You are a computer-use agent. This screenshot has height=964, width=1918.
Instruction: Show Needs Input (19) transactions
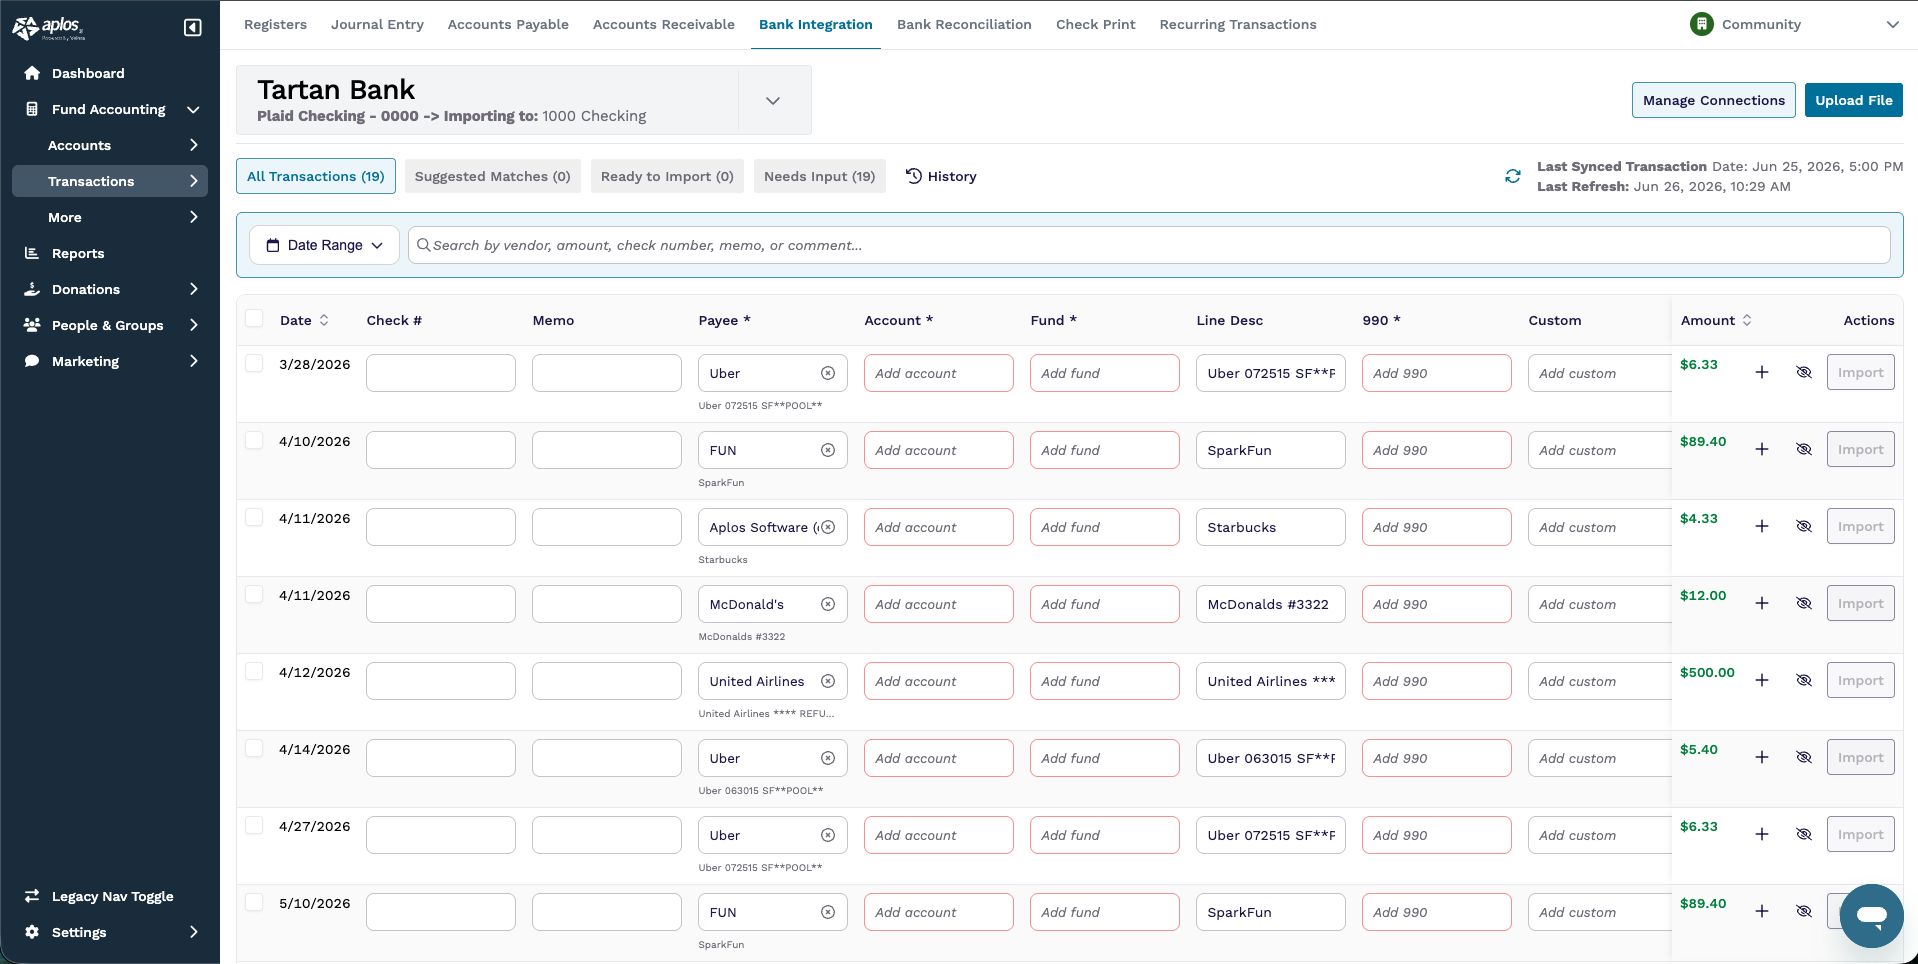[819, 176]
